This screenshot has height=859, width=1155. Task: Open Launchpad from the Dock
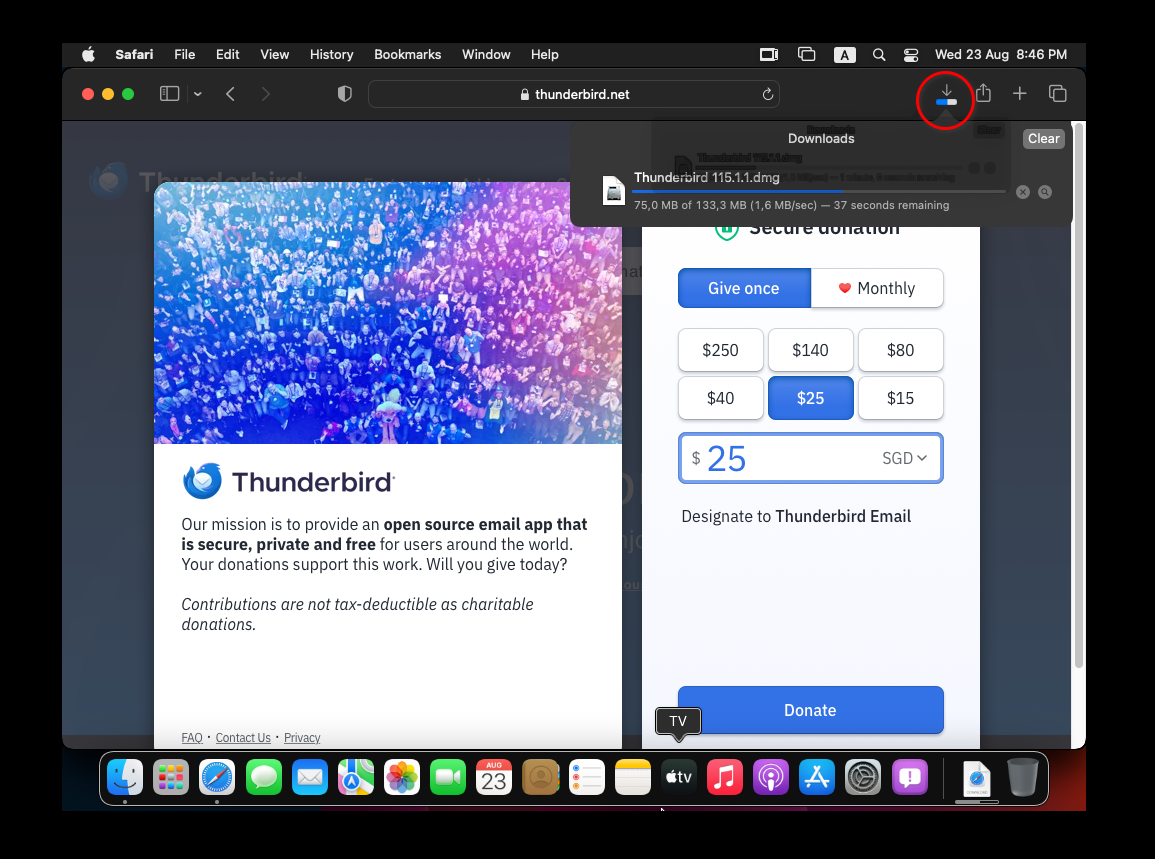[x=171, y=777]
